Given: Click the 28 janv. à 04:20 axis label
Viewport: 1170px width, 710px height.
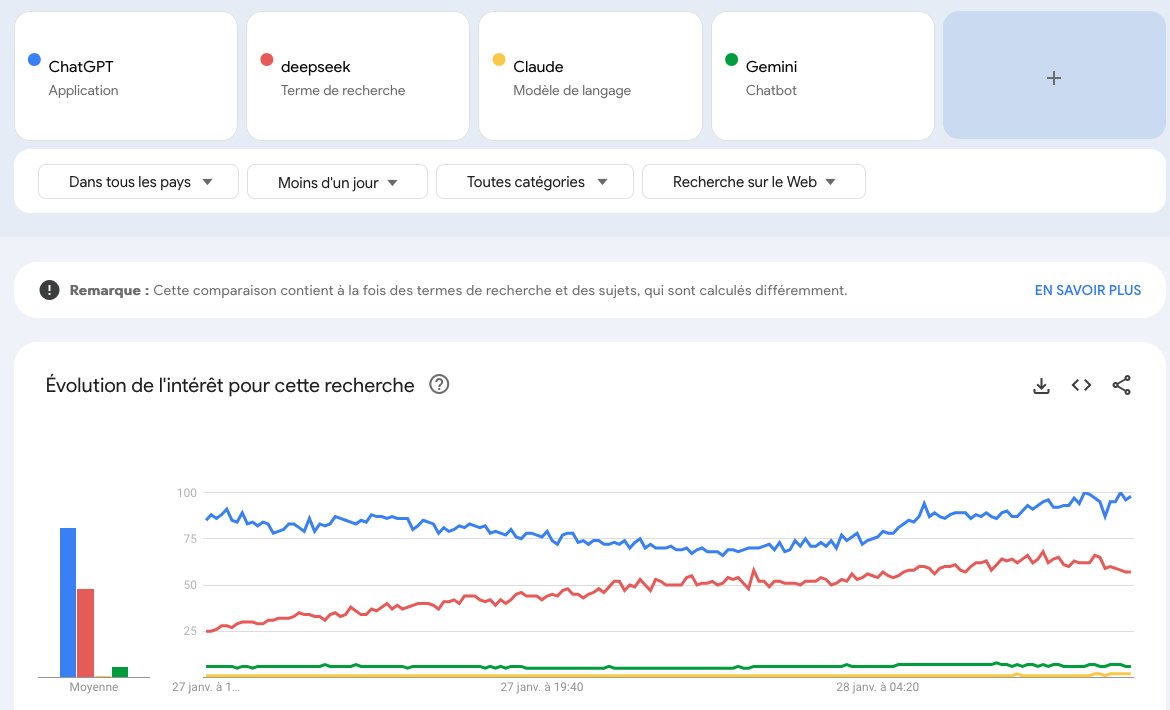Looking at the screenshot, I should click(x=878, y=687).
